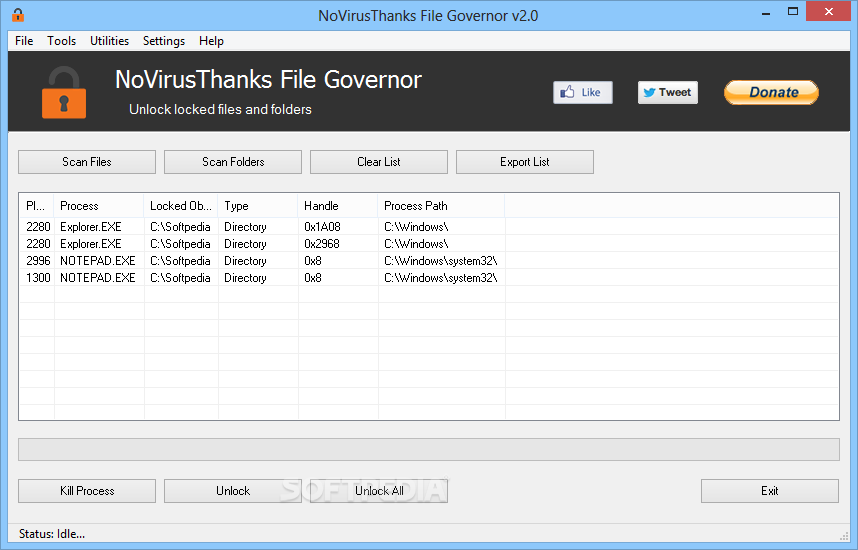Open the Settings menu
The height and width of the screenshot is (550, 858).
(164, 41)
